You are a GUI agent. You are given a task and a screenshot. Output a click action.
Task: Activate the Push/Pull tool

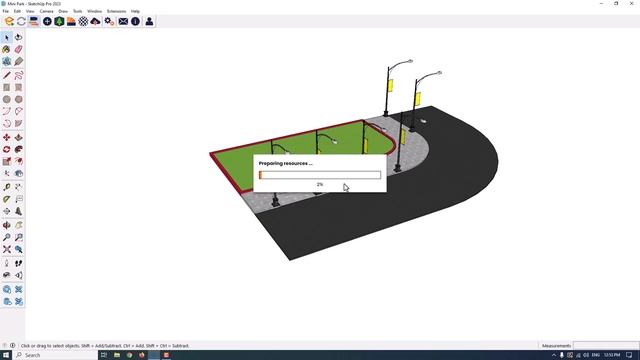pyautogui.click(x=18, y=138)
